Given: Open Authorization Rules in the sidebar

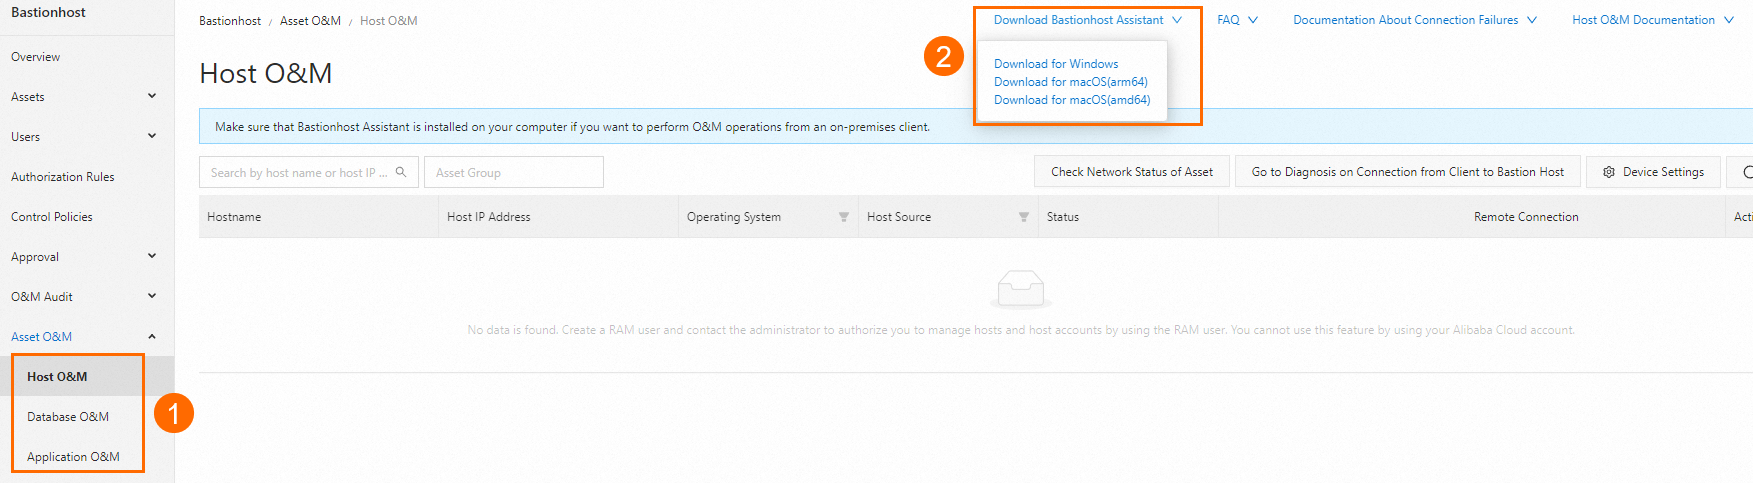Looking at the screenshot, I should pyautogui.click(x=63, y=177).
